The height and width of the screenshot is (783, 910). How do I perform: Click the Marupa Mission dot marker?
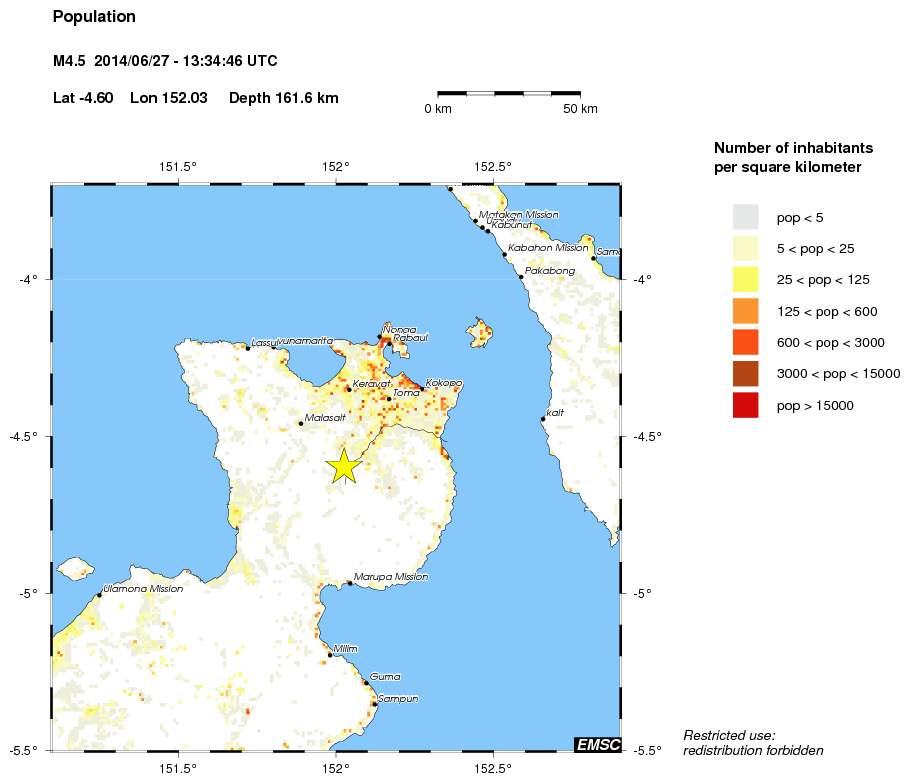coord(350,583)
